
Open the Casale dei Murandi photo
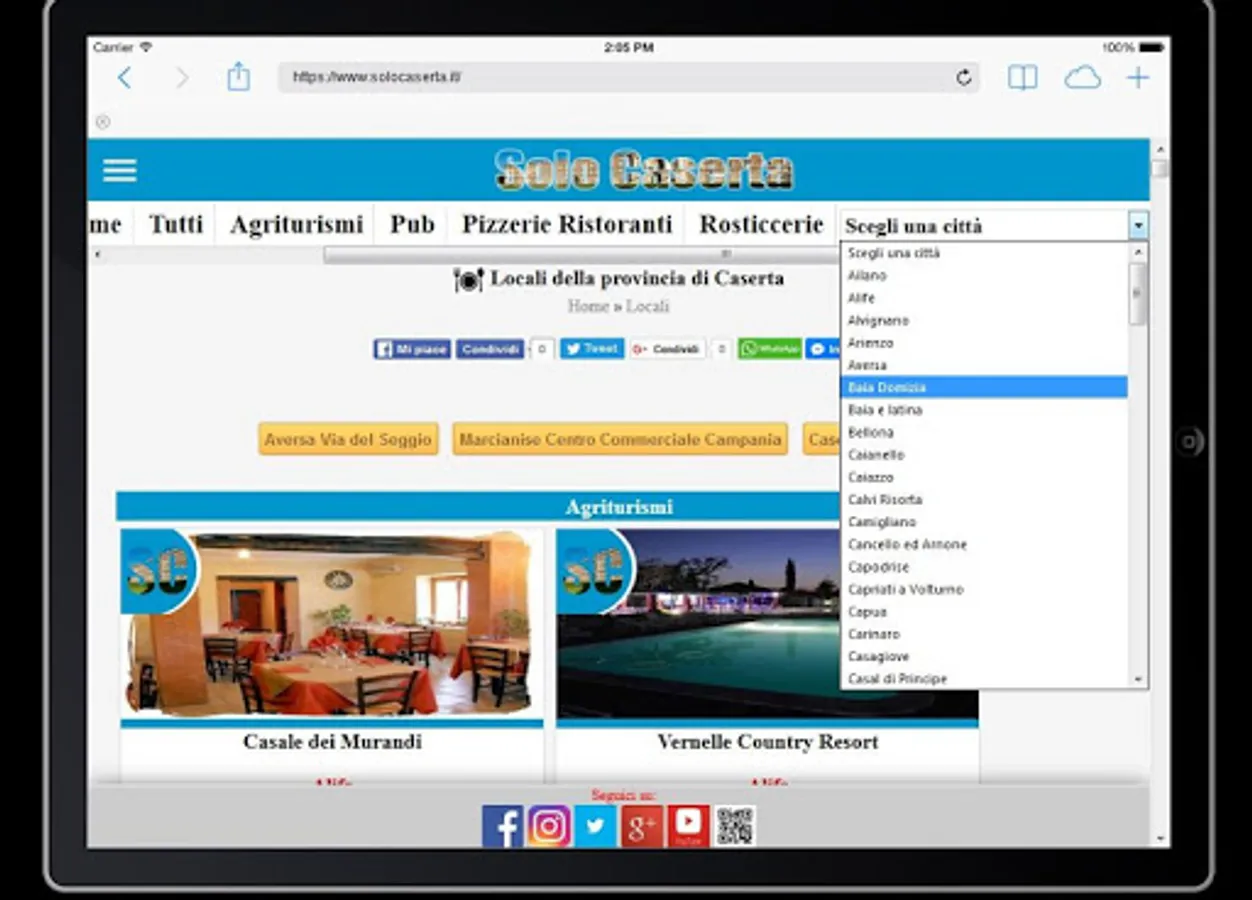tap(331, 624)
